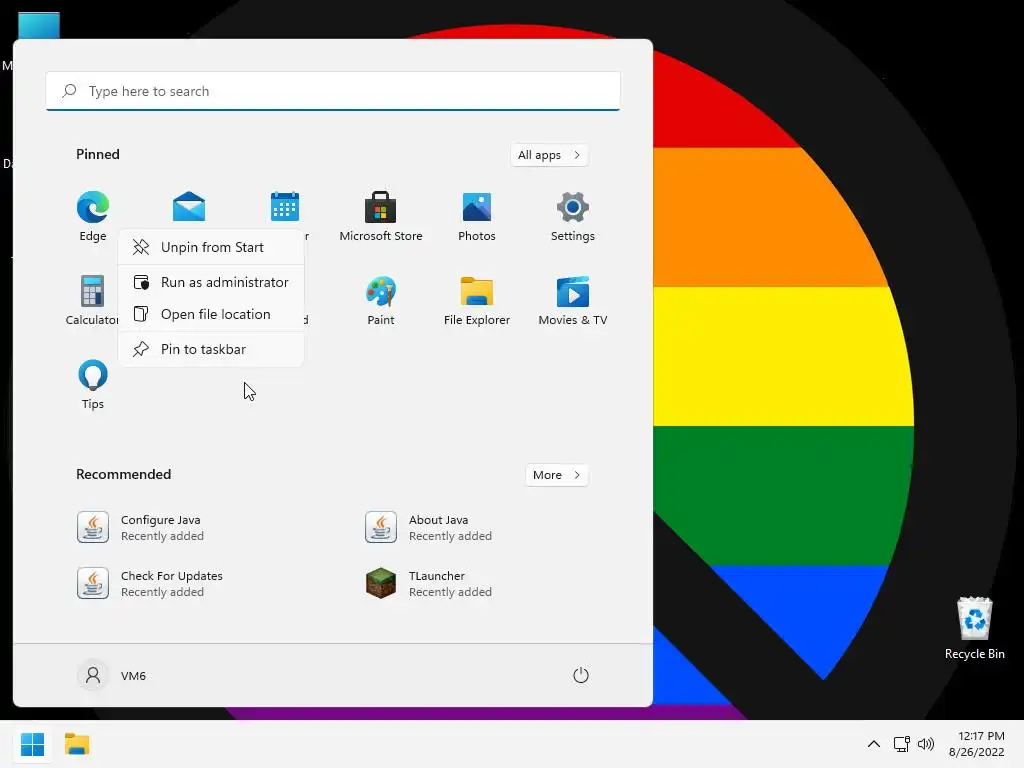Show hidden system tray icons
Screen dimensions: 1024x768
tap(873, 744)
